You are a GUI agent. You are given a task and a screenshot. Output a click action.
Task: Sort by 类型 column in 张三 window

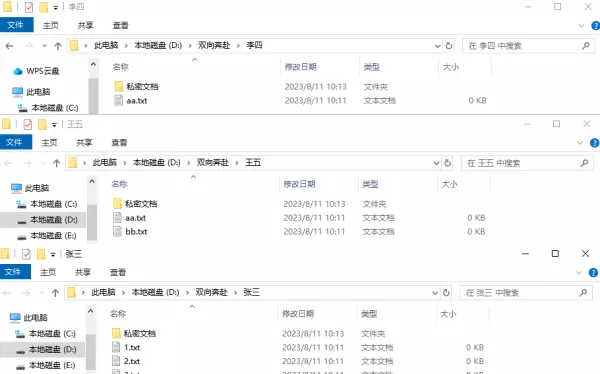pos(369,314)
